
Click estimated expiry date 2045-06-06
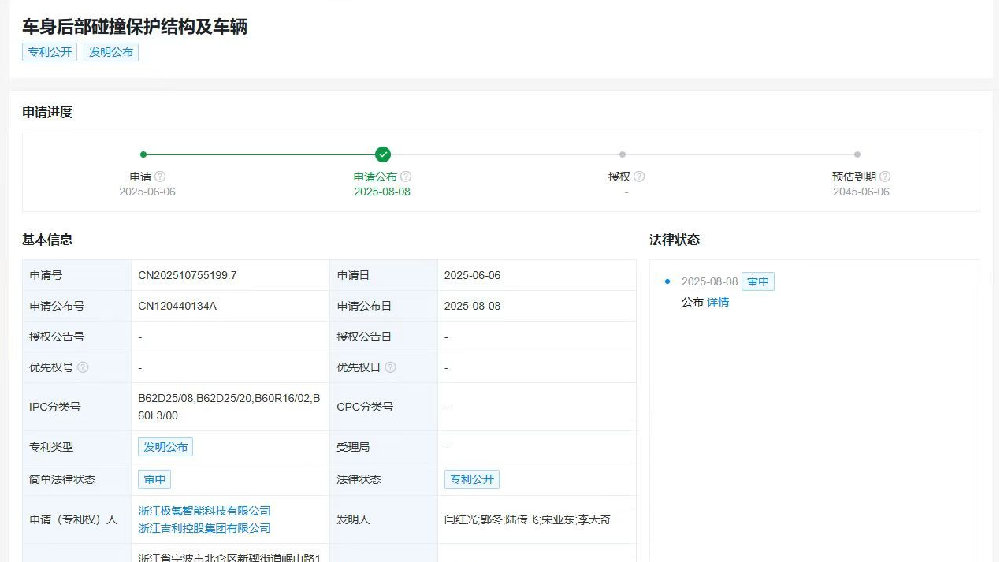click(861, 191)
